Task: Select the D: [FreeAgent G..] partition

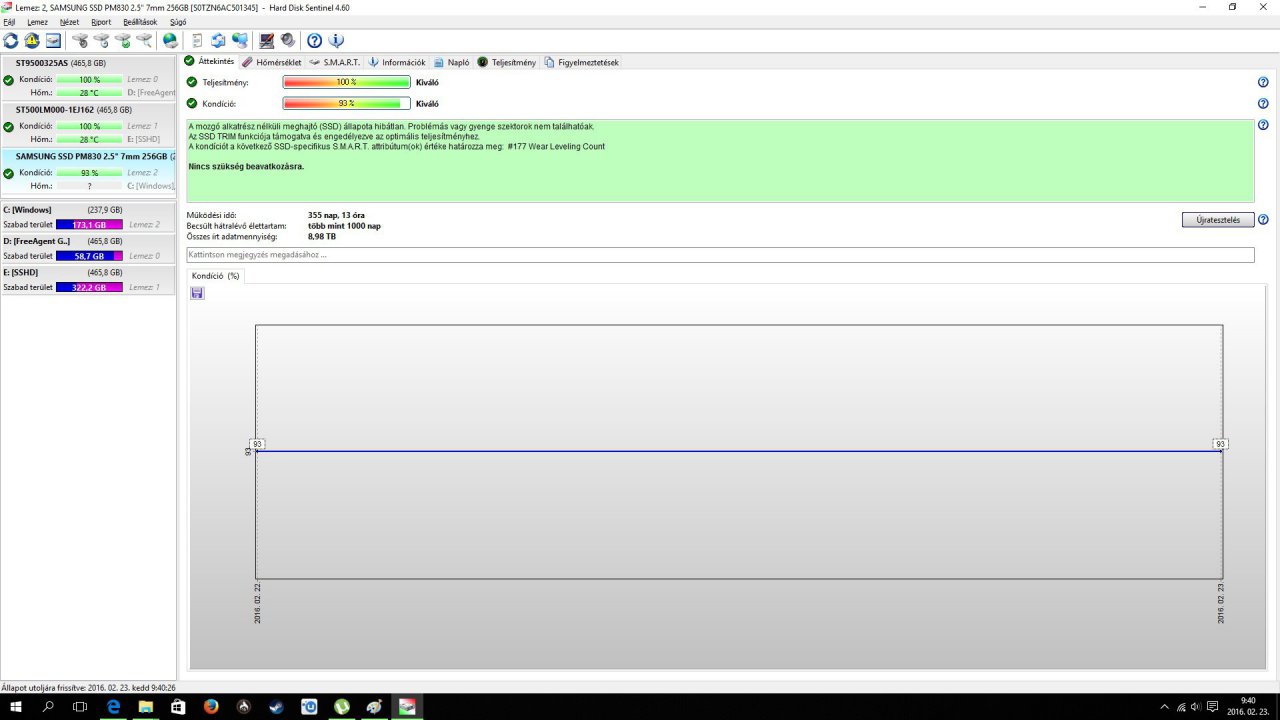Action: click(88, 248)
